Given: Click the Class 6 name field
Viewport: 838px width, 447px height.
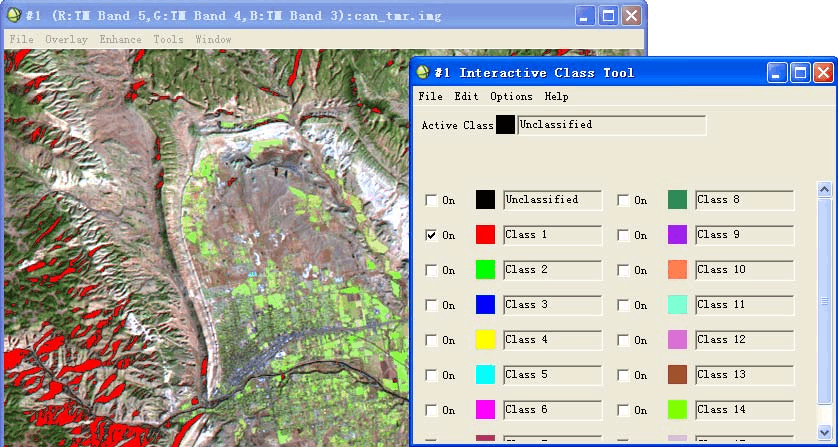Looking at the screenshot, I should click(553, 410).
